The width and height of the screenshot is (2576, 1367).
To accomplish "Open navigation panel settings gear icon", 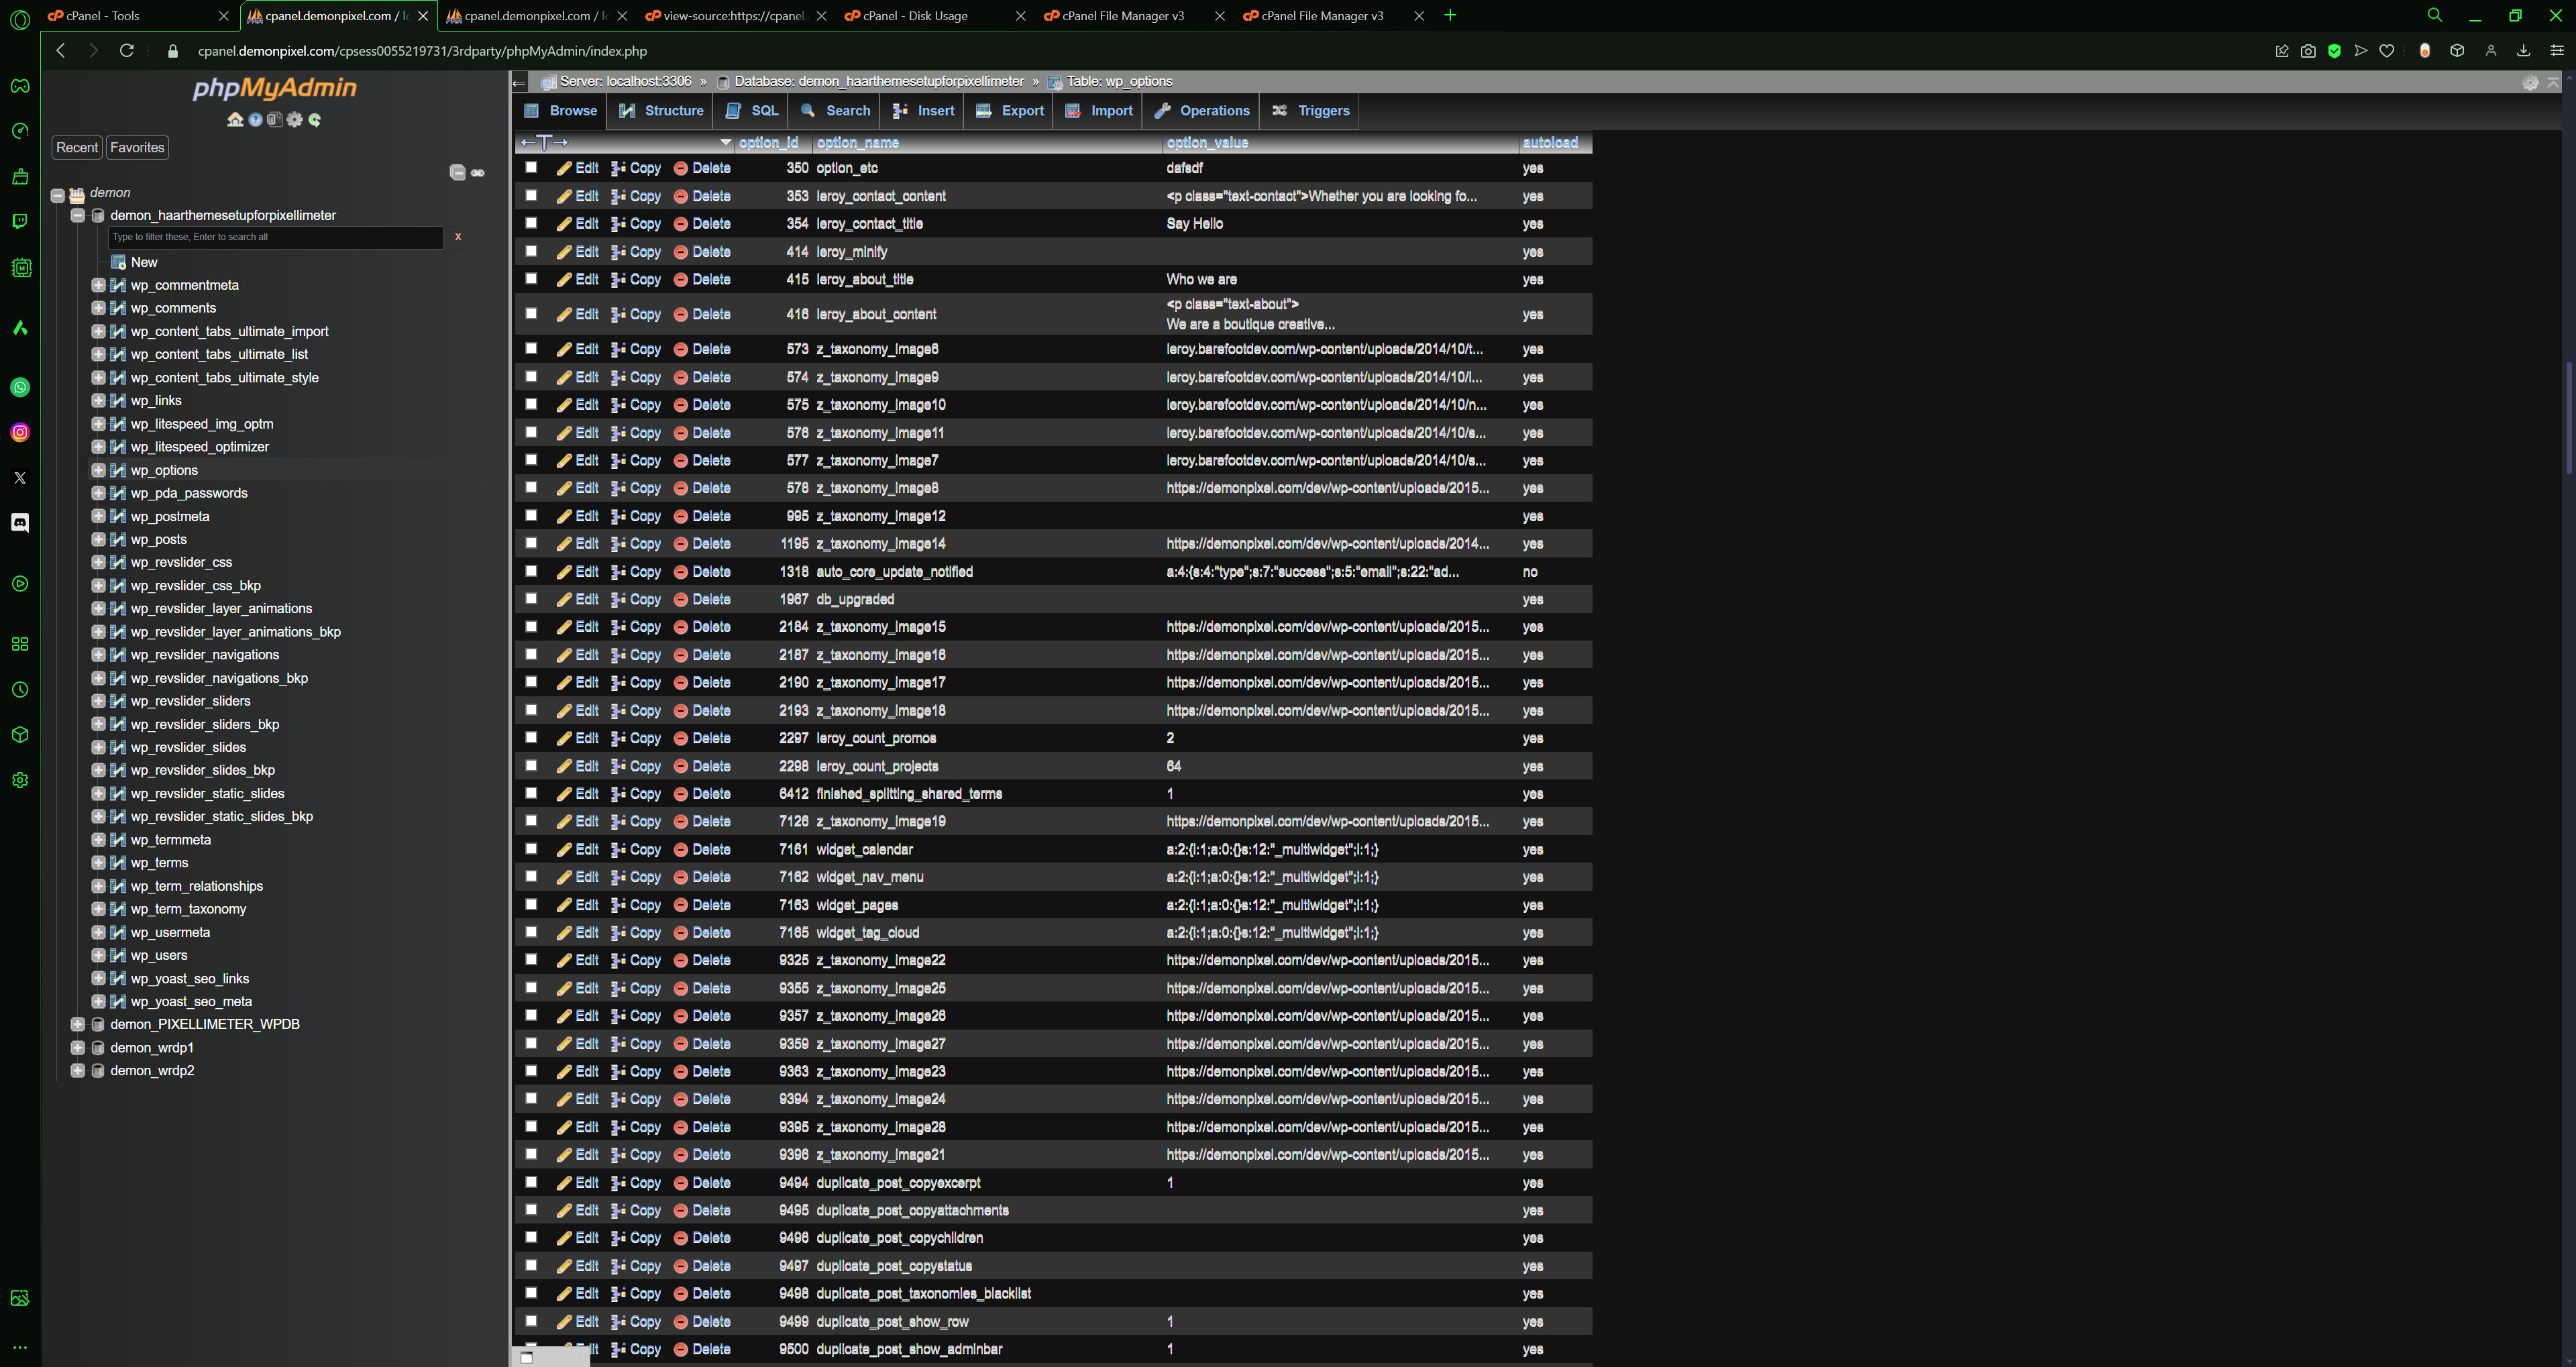I will (x=295, y=120).
